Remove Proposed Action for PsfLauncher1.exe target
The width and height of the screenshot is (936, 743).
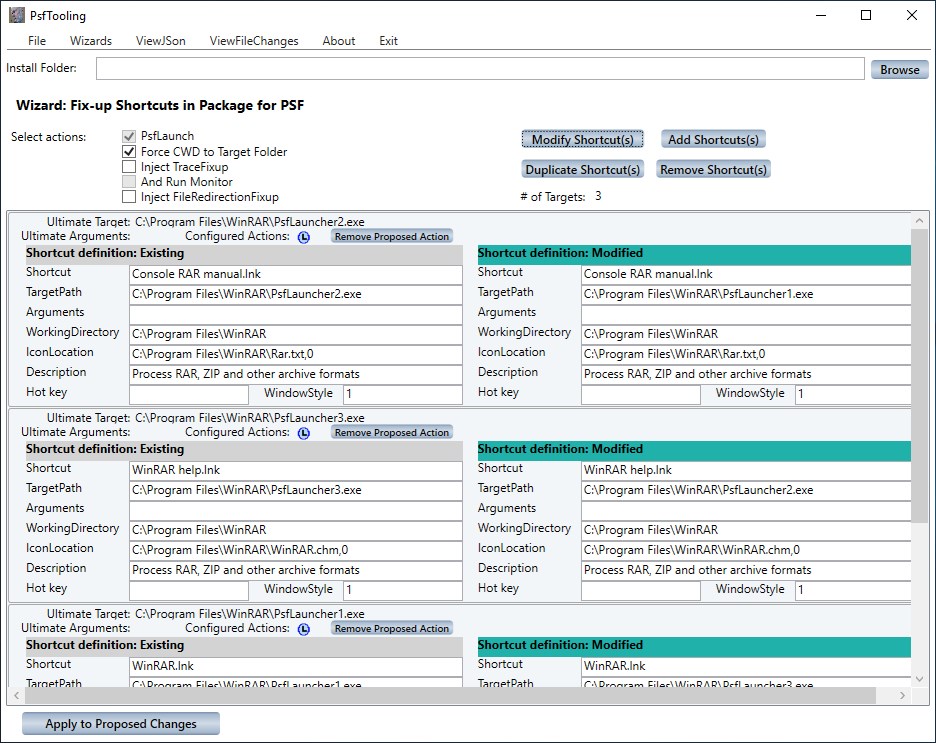(392, 628)
